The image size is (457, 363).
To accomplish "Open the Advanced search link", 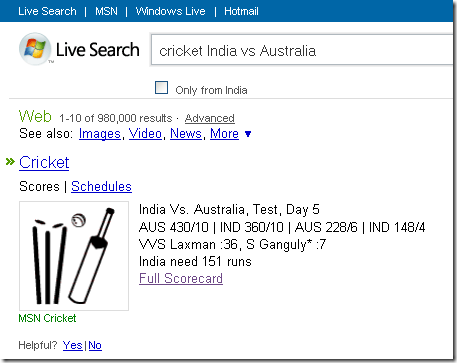I will (x=210, y=118).
